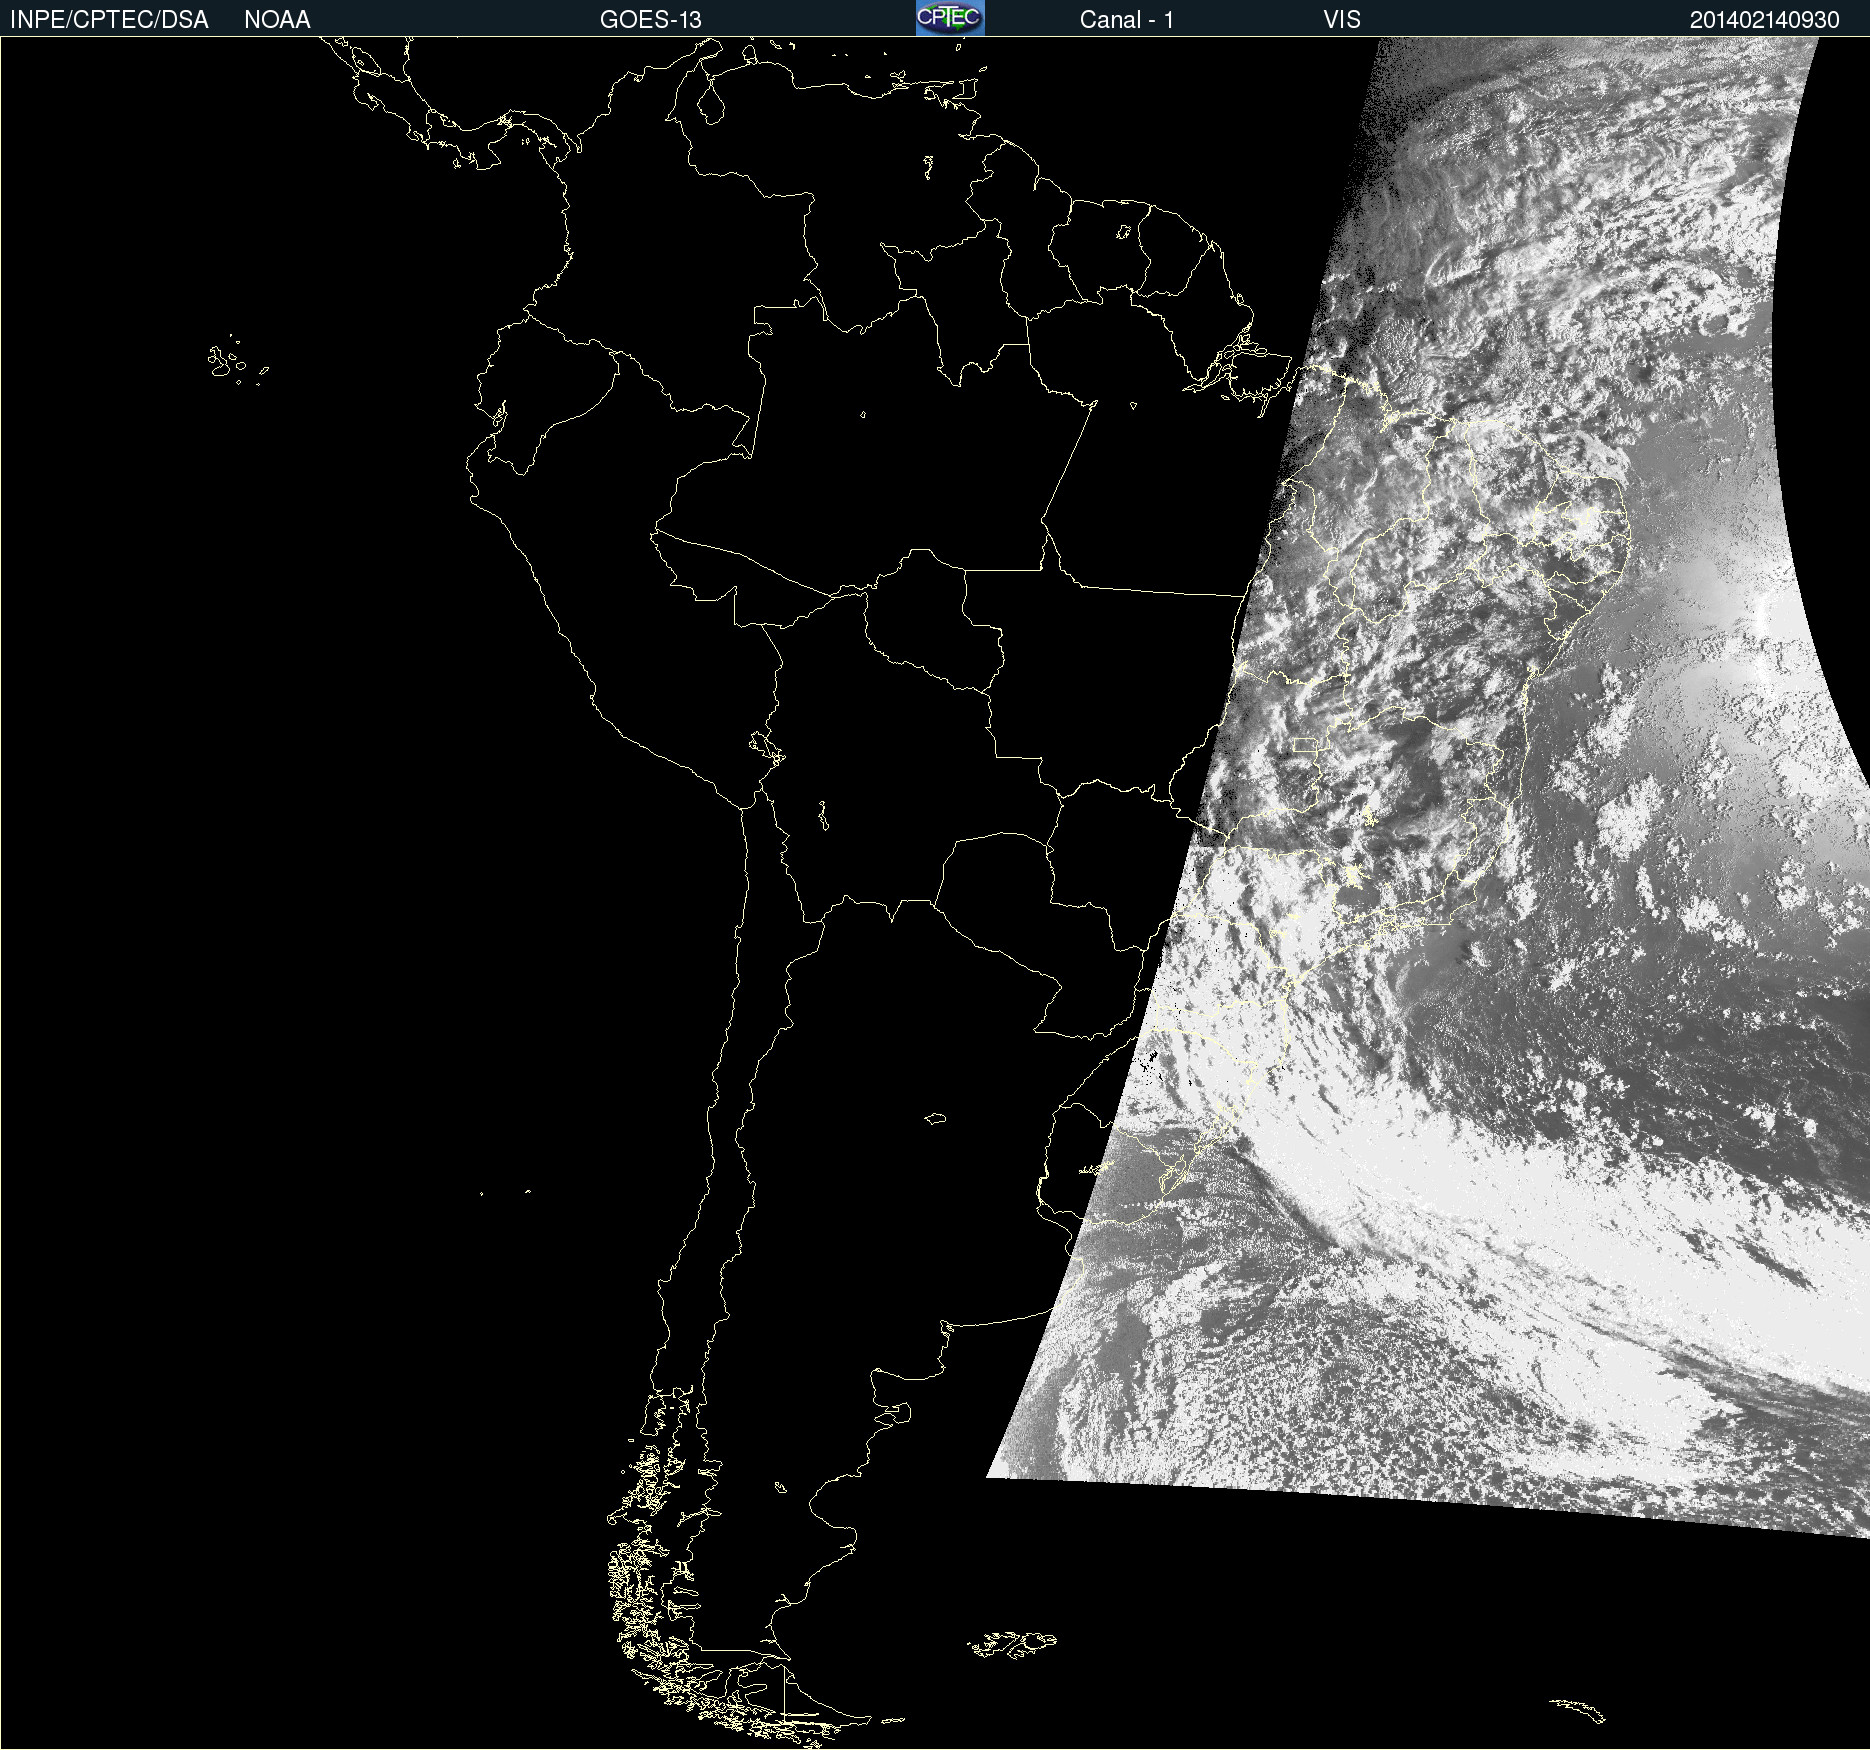Select the INPE/CPTEC/DSA header text
This screenshot has height=1750, width=1870.
point(109,20)
